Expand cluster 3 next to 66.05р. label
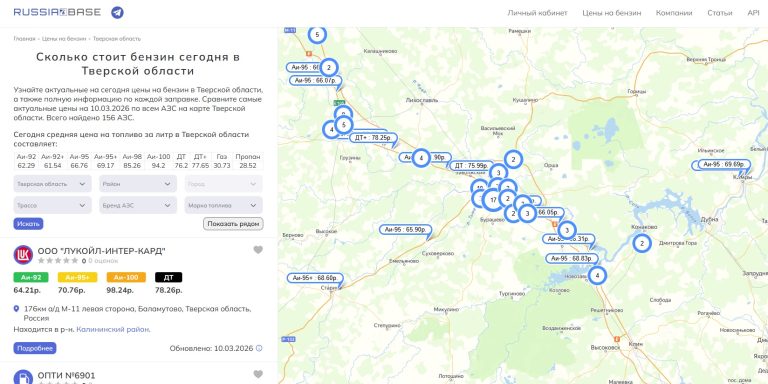The image size is (768, 384). [x=527, y=213]
